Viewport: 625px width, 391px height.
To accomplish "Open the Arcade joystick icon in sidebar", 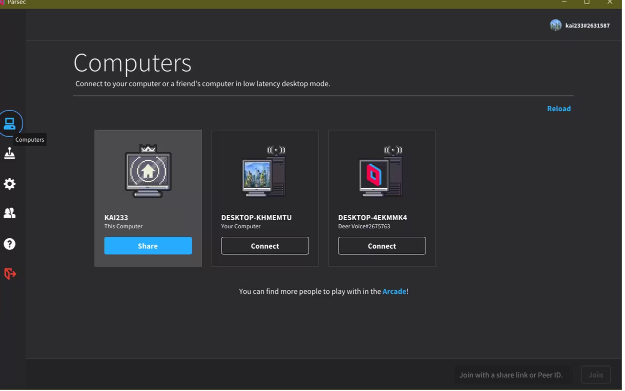I will [10, 153].
